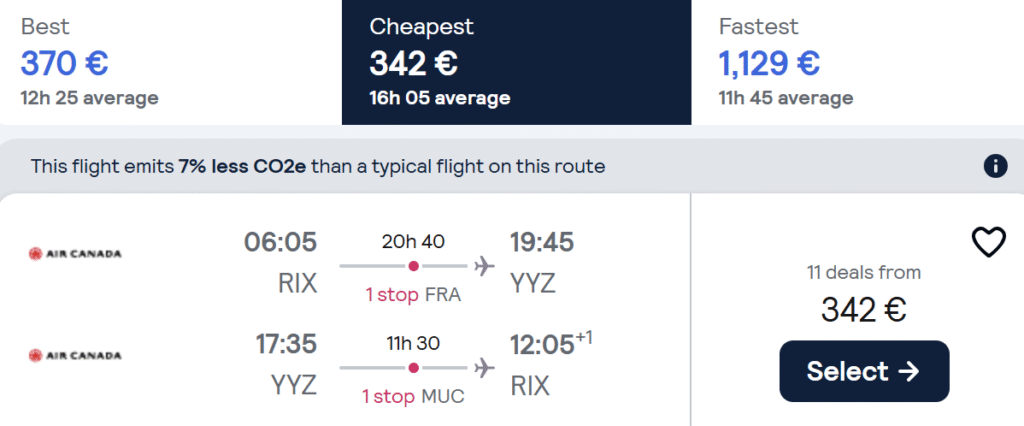Open the '1 stop MUC' layover details
1024x426 pixels.
(414, 397)
